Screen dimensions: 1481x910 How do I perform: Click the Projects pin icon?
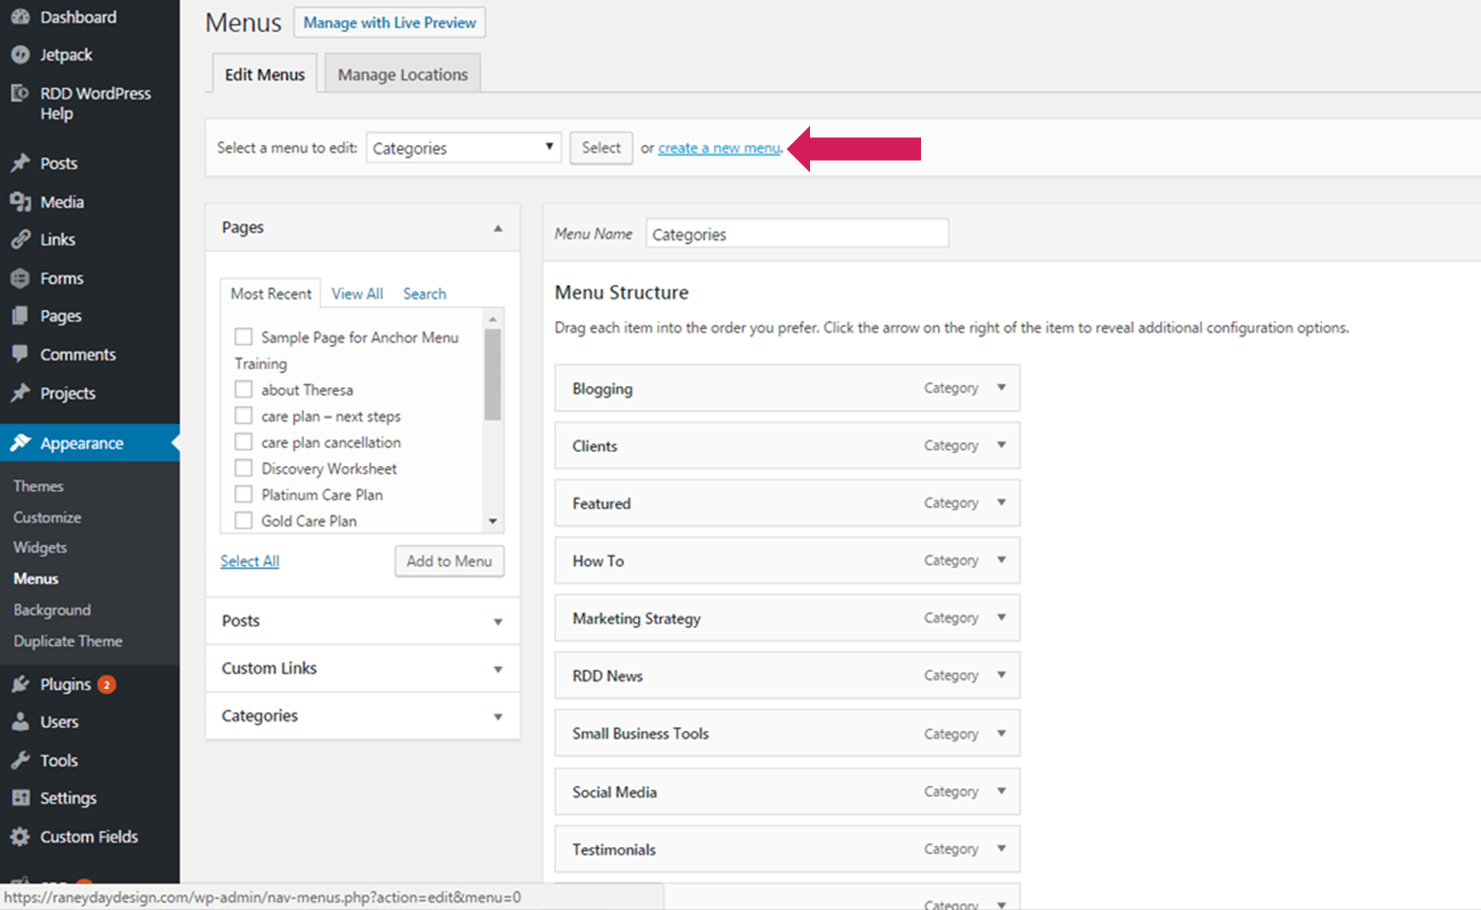(x=20, y=393)
